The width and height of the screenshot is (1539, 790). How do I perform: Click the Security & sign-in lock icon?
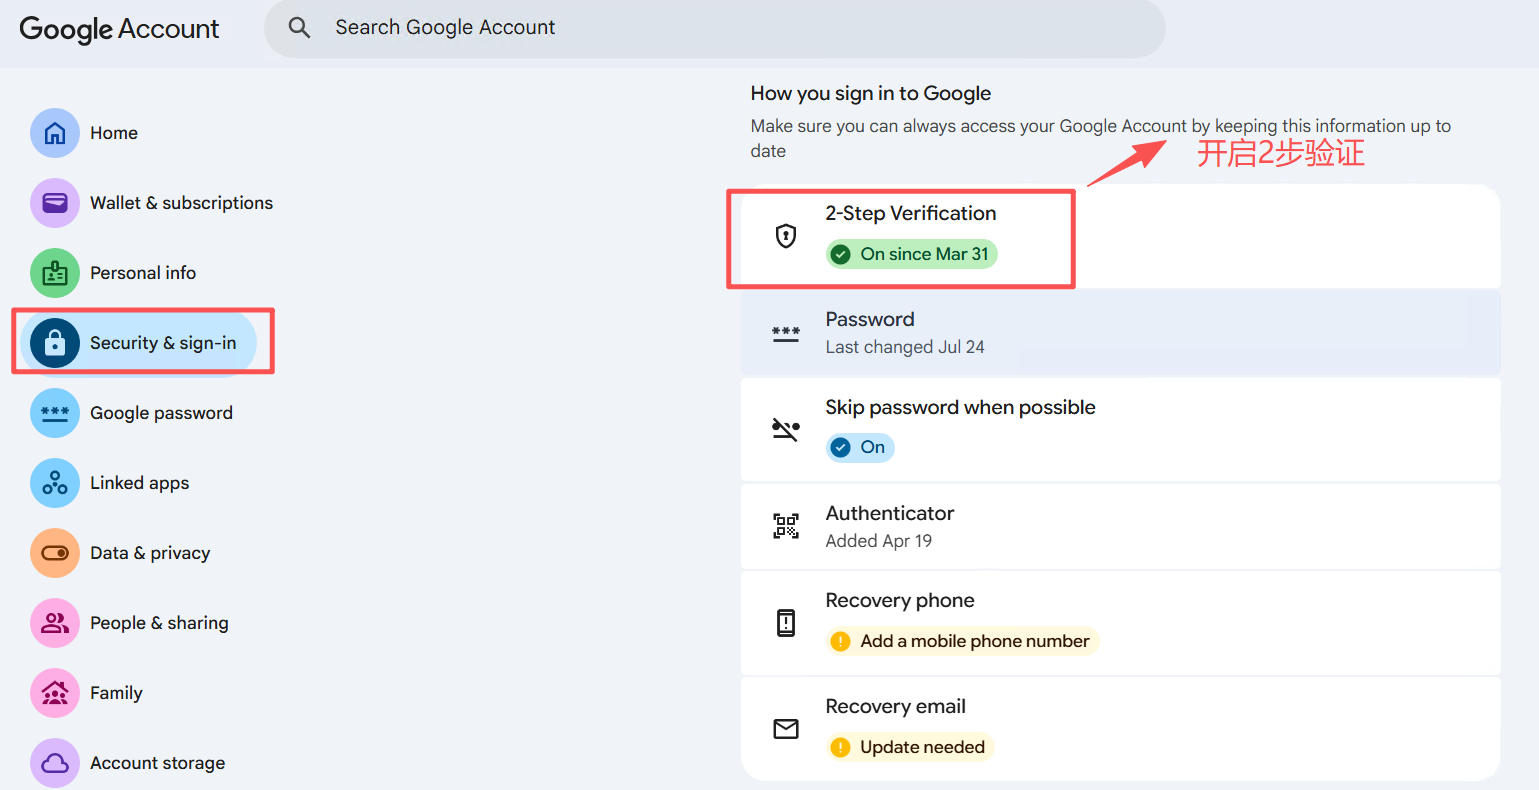[x=55, y=343]
